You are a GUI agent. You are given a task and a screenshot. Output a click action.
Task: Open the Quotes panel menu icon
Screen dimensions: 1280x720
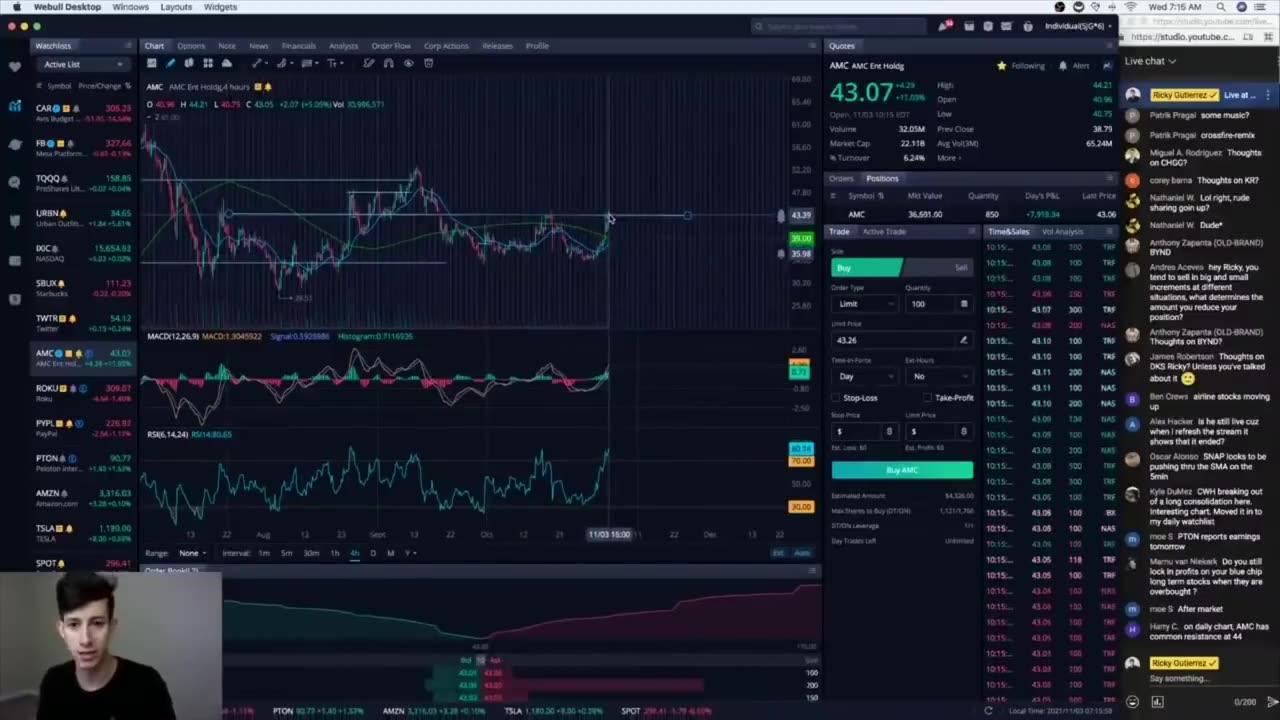pyautogui.click(x=1108, y=46)
